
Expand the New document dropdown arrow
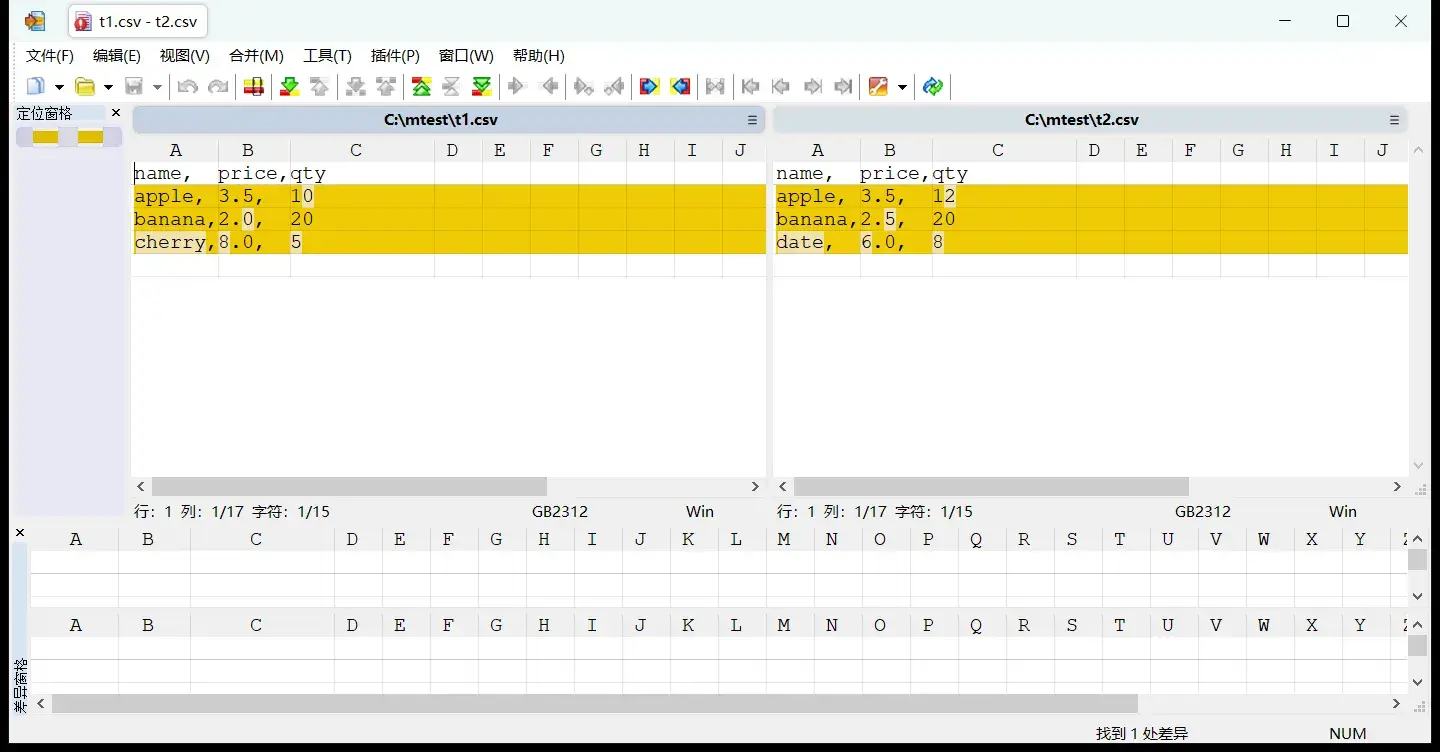coord(59,88)
